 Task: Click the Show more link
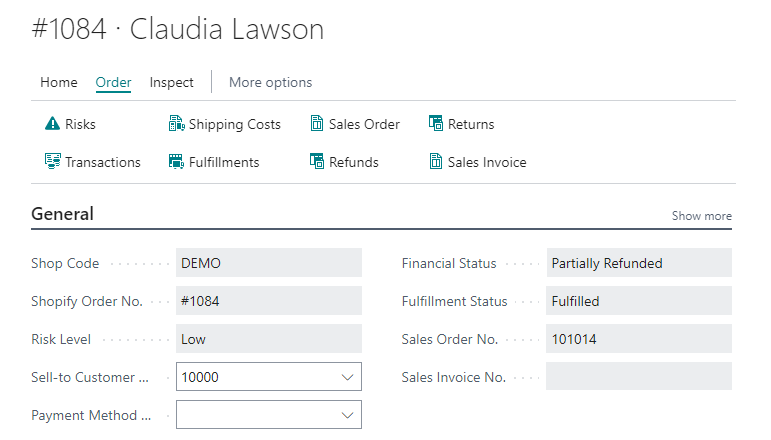point(701,216)
